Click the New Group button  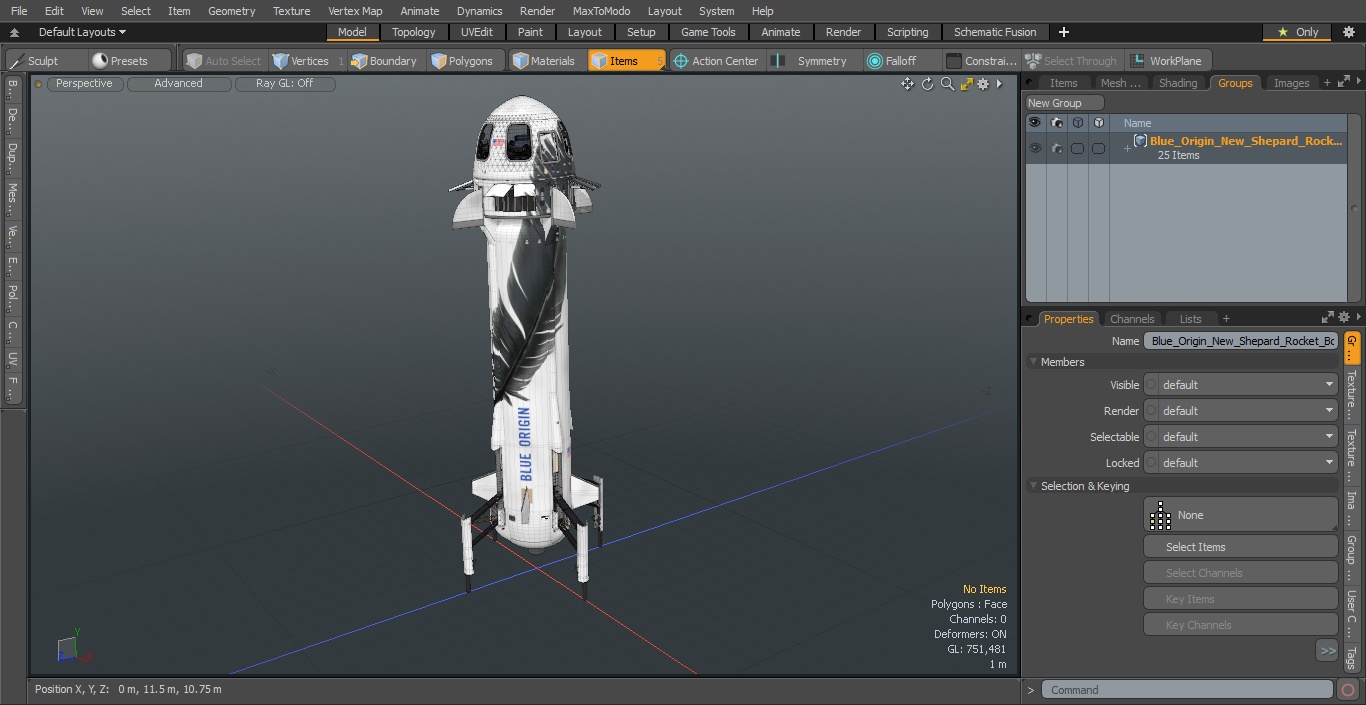coord(1064,103)
